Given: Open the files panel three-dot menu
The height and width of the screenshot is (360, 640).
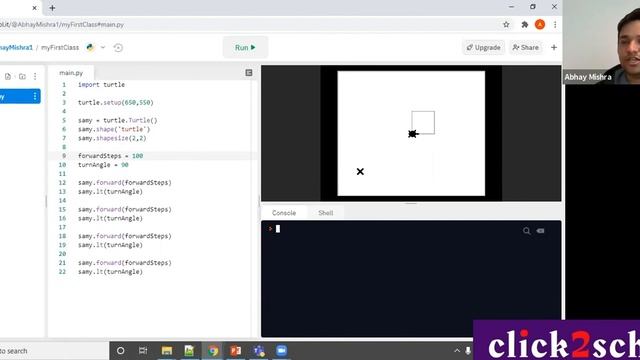Looking at the screenshot, I should (35, 76).
